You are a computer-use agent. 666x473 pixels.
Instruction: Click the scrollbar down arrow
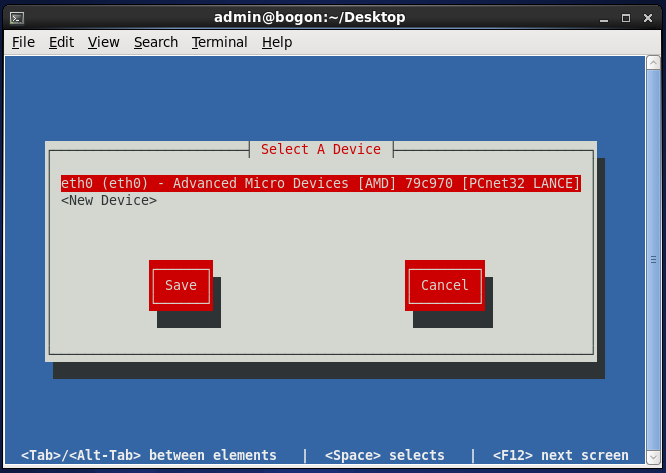(653, 458)
